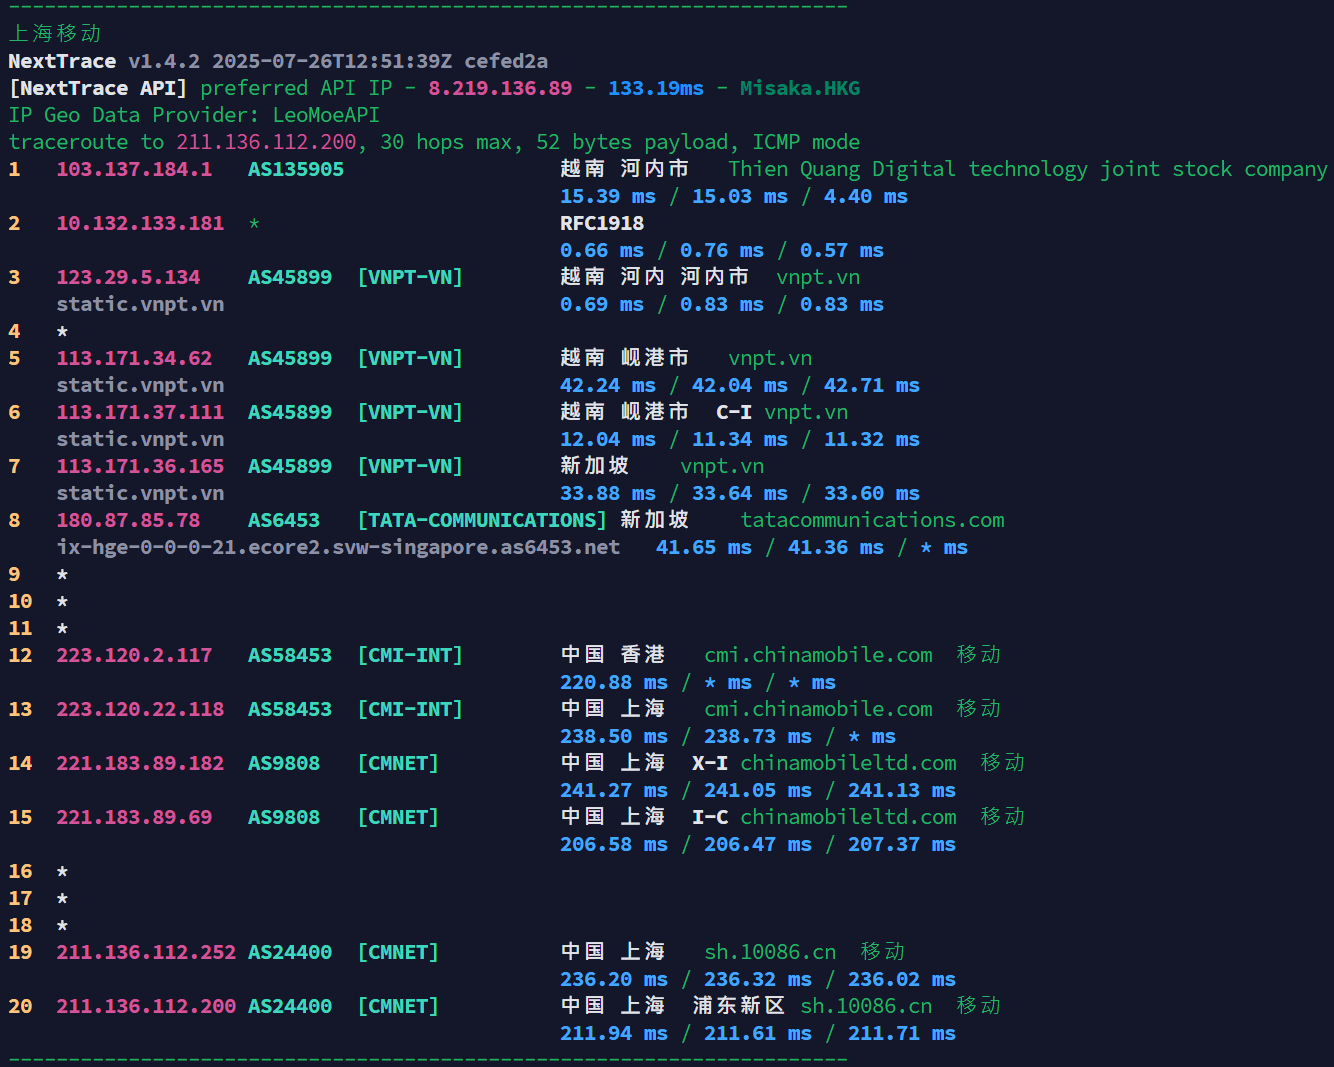The width and height of the screenshot is (1334, 1067).
Task: Click the 211.71 ms latency value
Action: [x=902, y=1033]
